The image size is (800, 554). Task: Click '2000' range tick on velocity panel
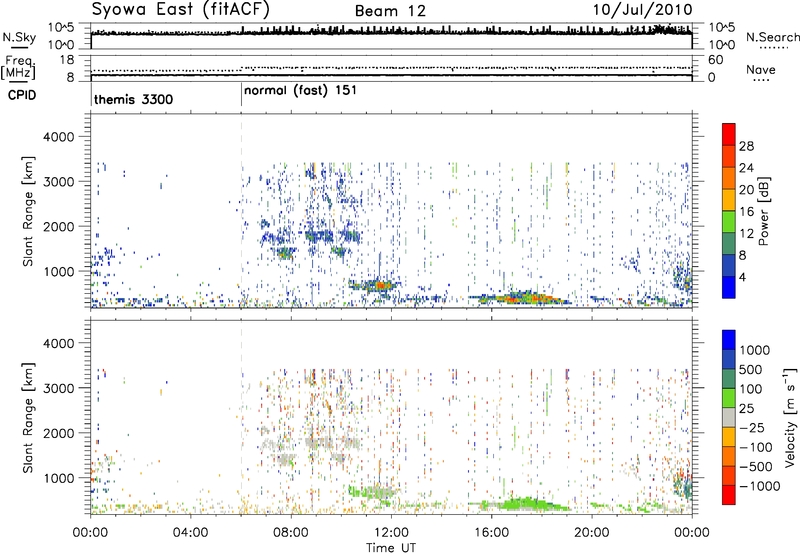point(58,433)
